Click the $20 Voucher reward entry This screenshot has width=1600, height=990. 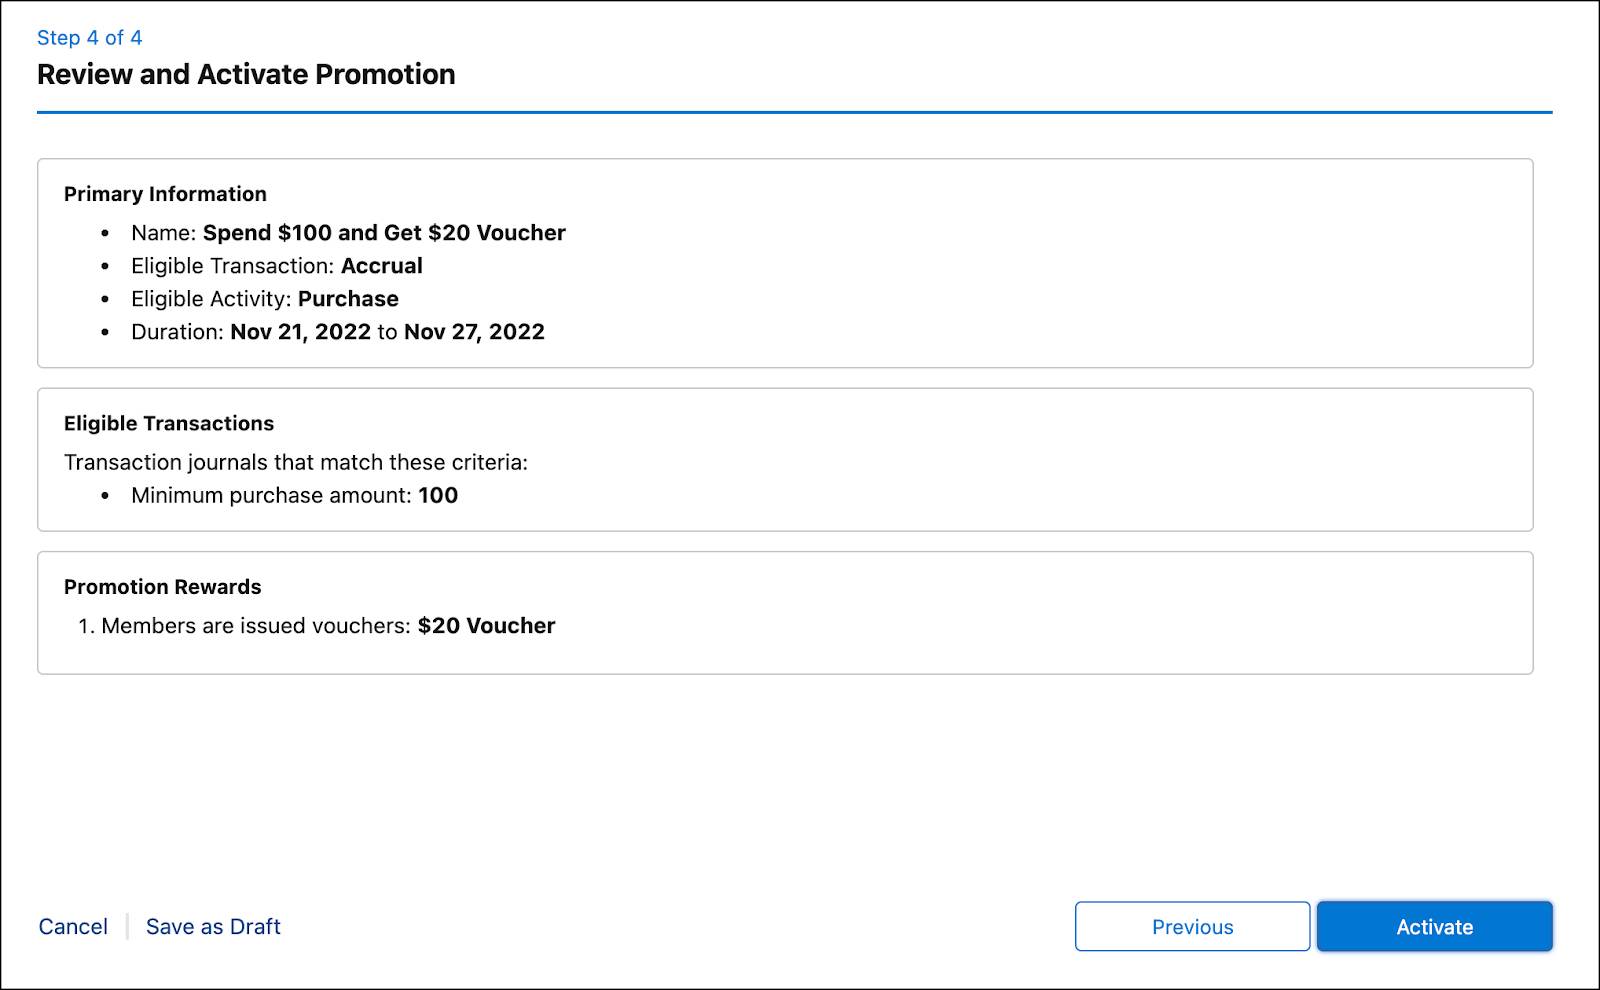pos(486,625)
